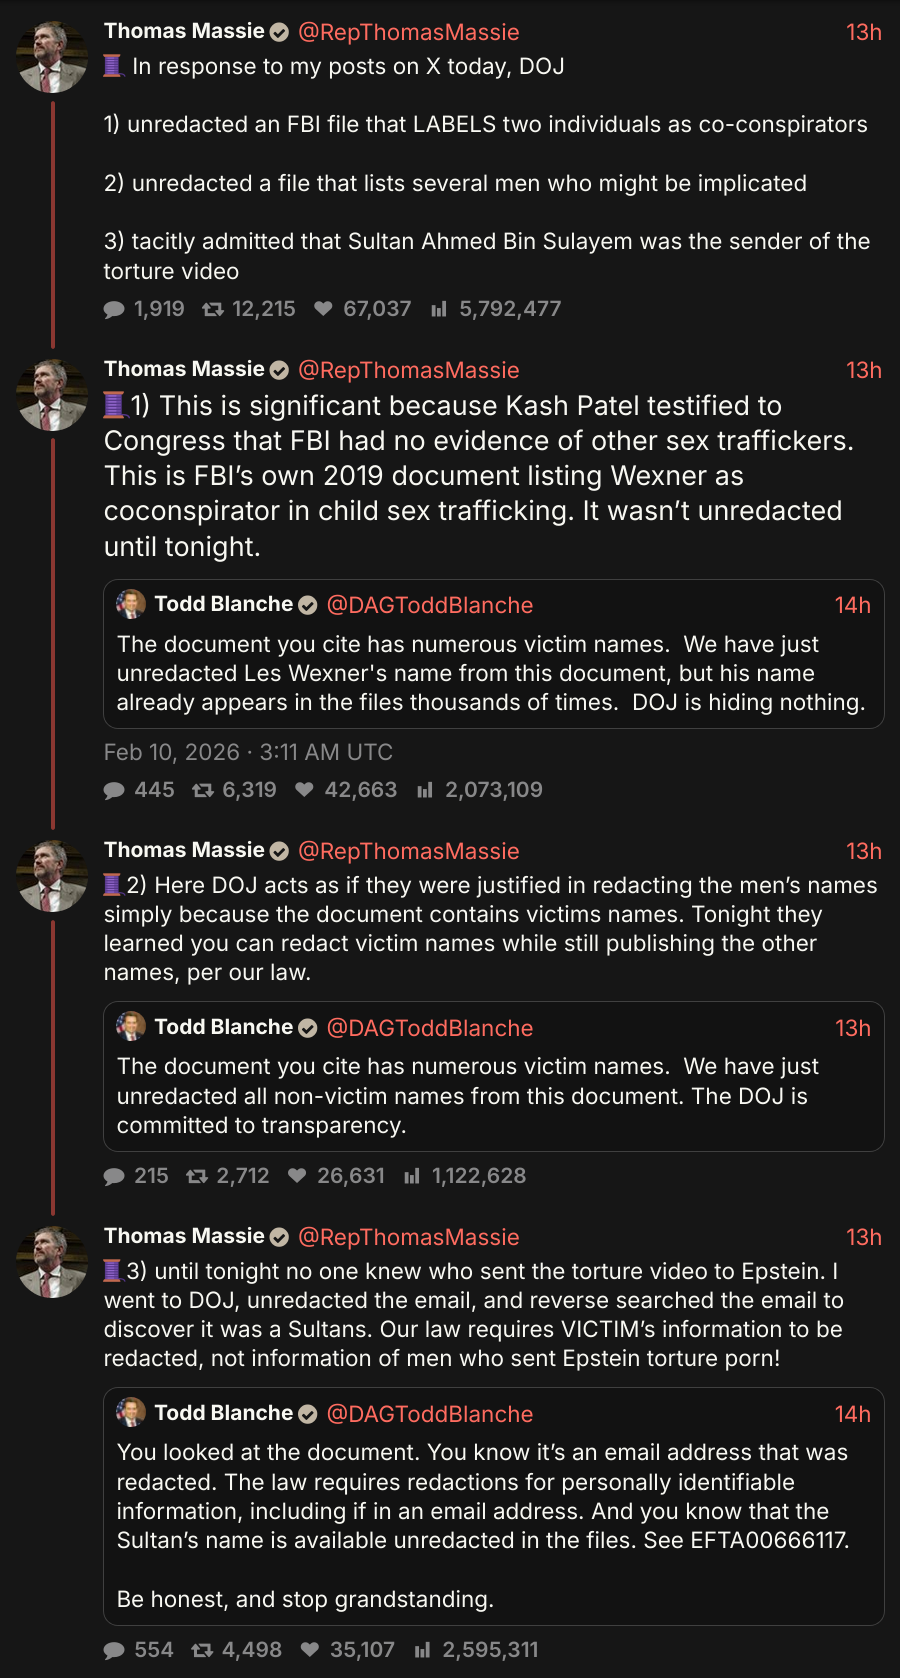Viewport: 900px width, 1678px height.
Task: Like the post with 35,107 hearts
Action: click(x=310, y=1650)
